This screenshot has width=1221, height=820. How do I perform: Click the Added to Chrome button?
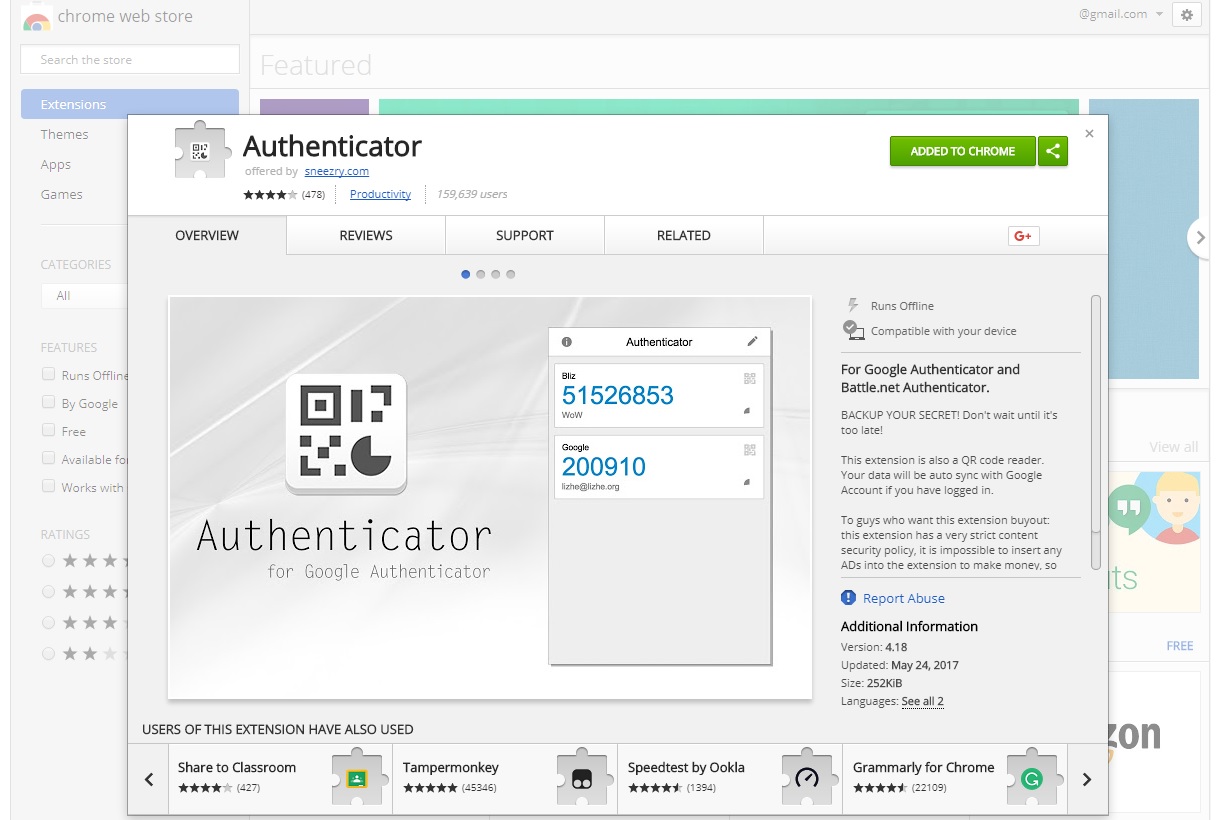click(x=961, y=151)
